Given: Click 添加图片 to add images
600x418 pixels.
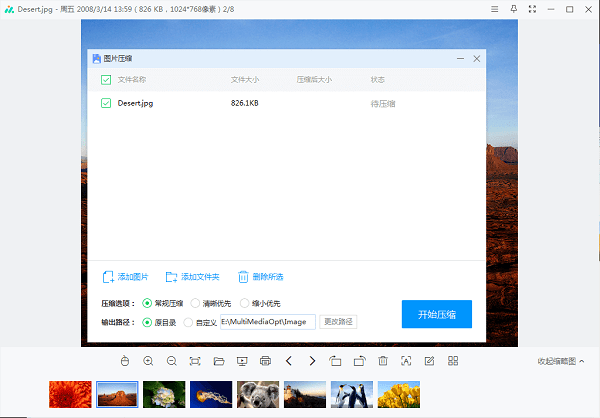Looking at the screenshot, I should [x=126, y=277].
